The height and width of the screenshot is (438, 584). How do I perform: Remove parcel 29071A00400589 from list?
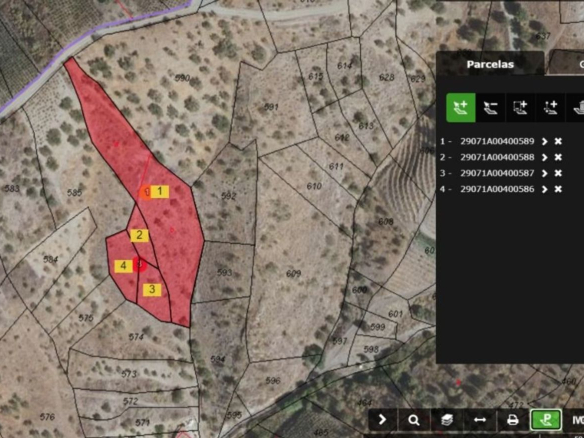[558, 142]
